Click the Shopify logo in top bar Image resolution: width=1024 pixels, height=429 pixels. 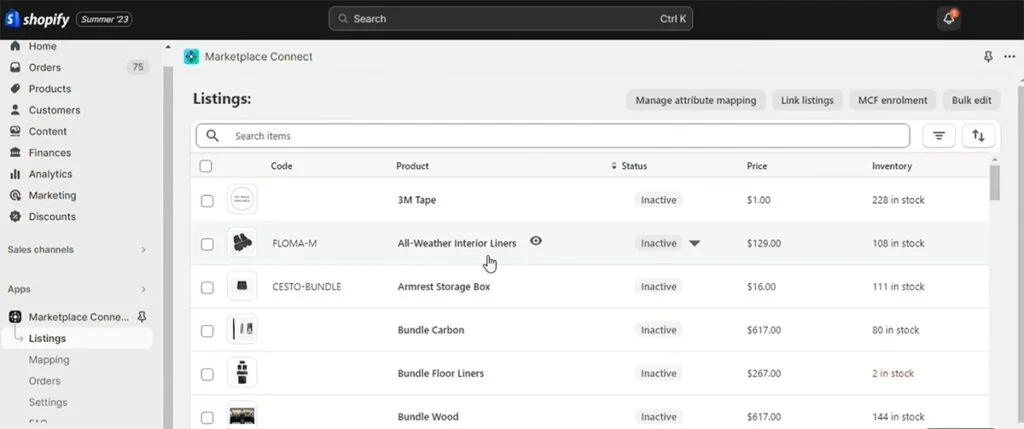click(x=36, y=19)
